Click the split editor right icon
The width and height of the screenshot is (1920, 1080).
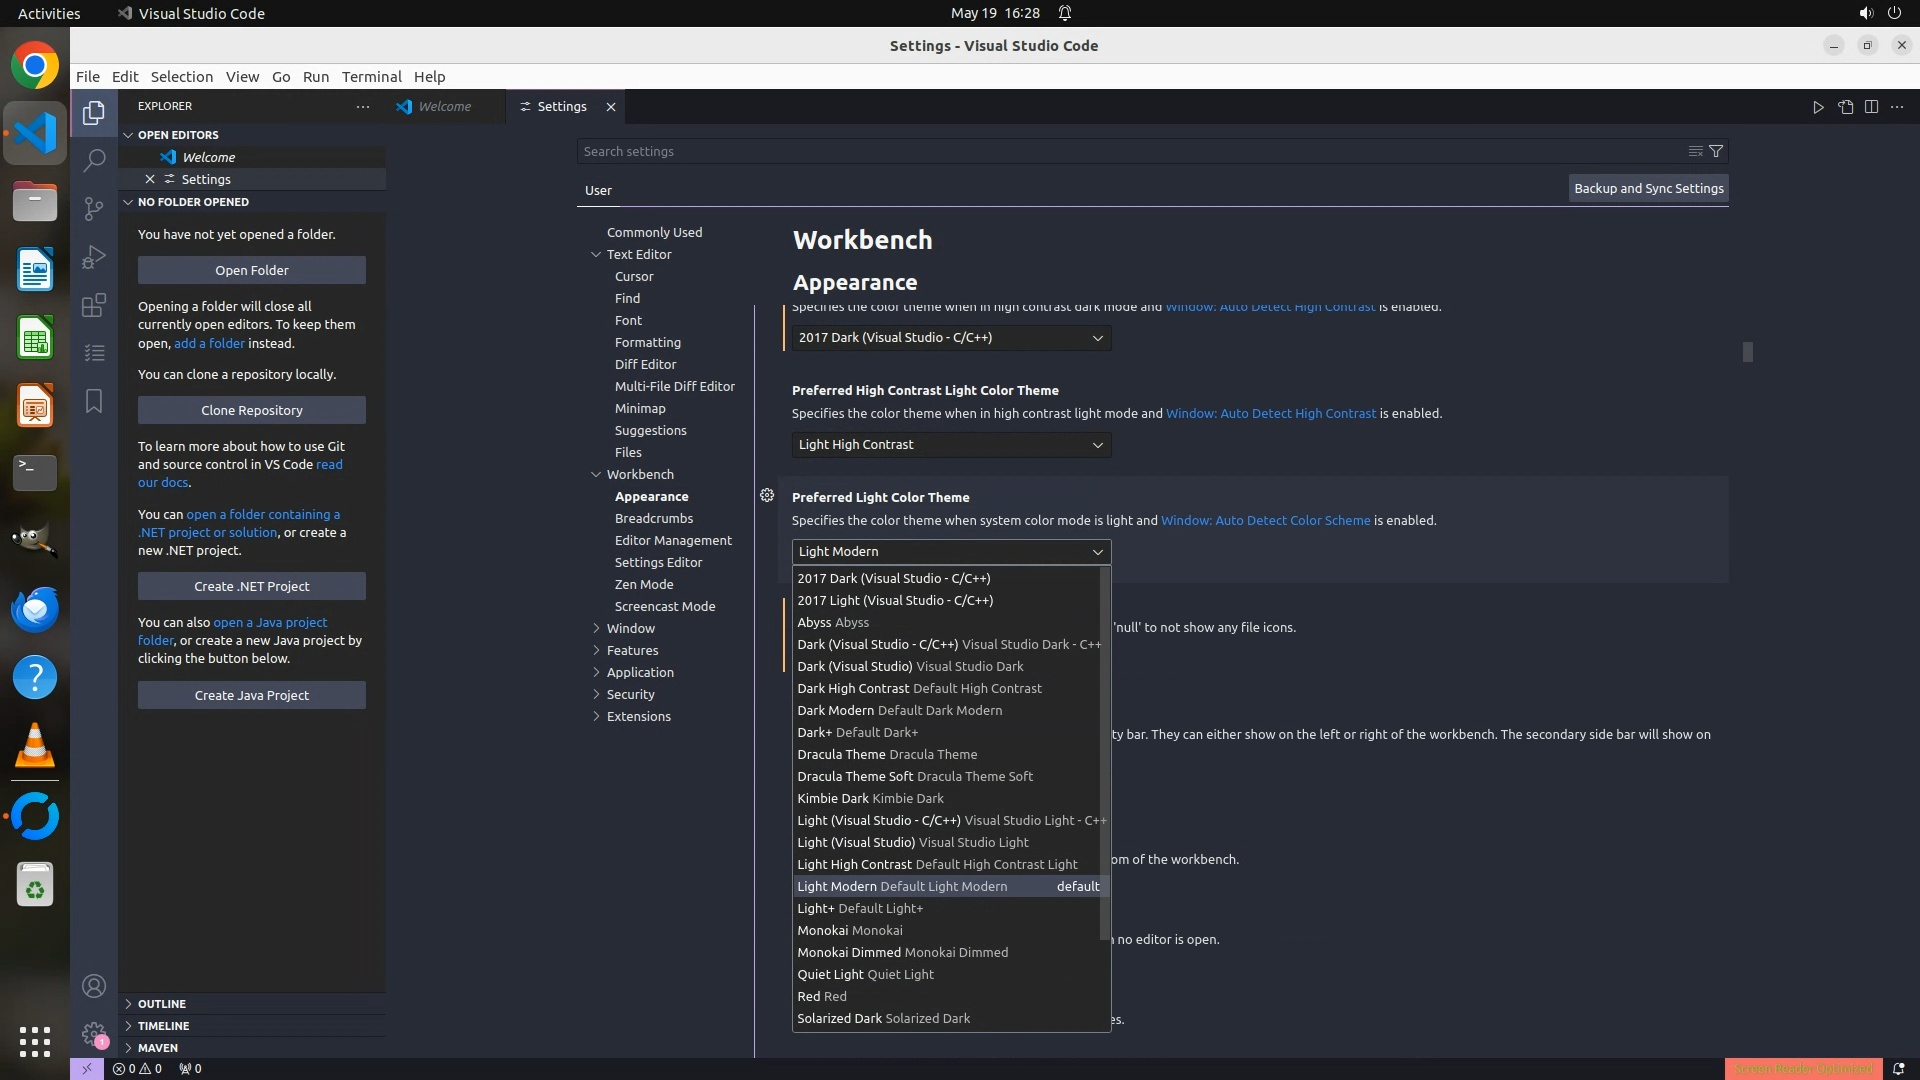pos(1871,107)
